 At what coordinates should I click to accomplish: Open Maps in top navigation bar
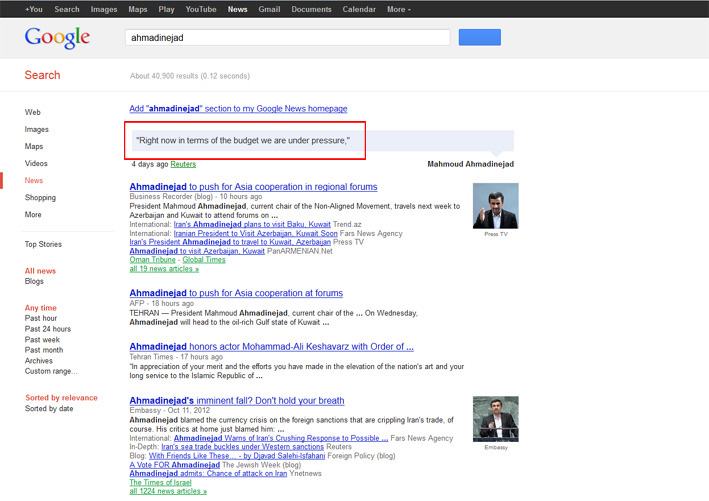[x=138, y=9]
